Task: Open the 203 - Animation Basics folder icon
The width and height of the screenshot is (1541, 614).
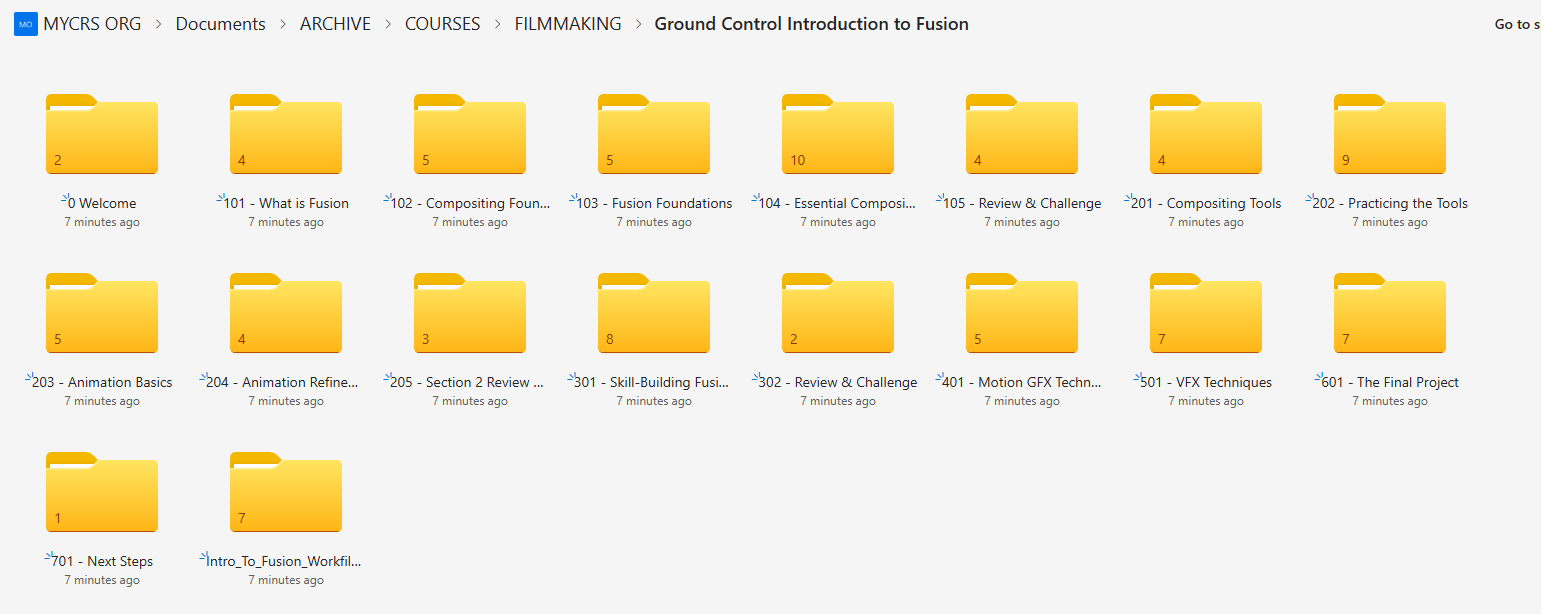Action: coord(102,314)
